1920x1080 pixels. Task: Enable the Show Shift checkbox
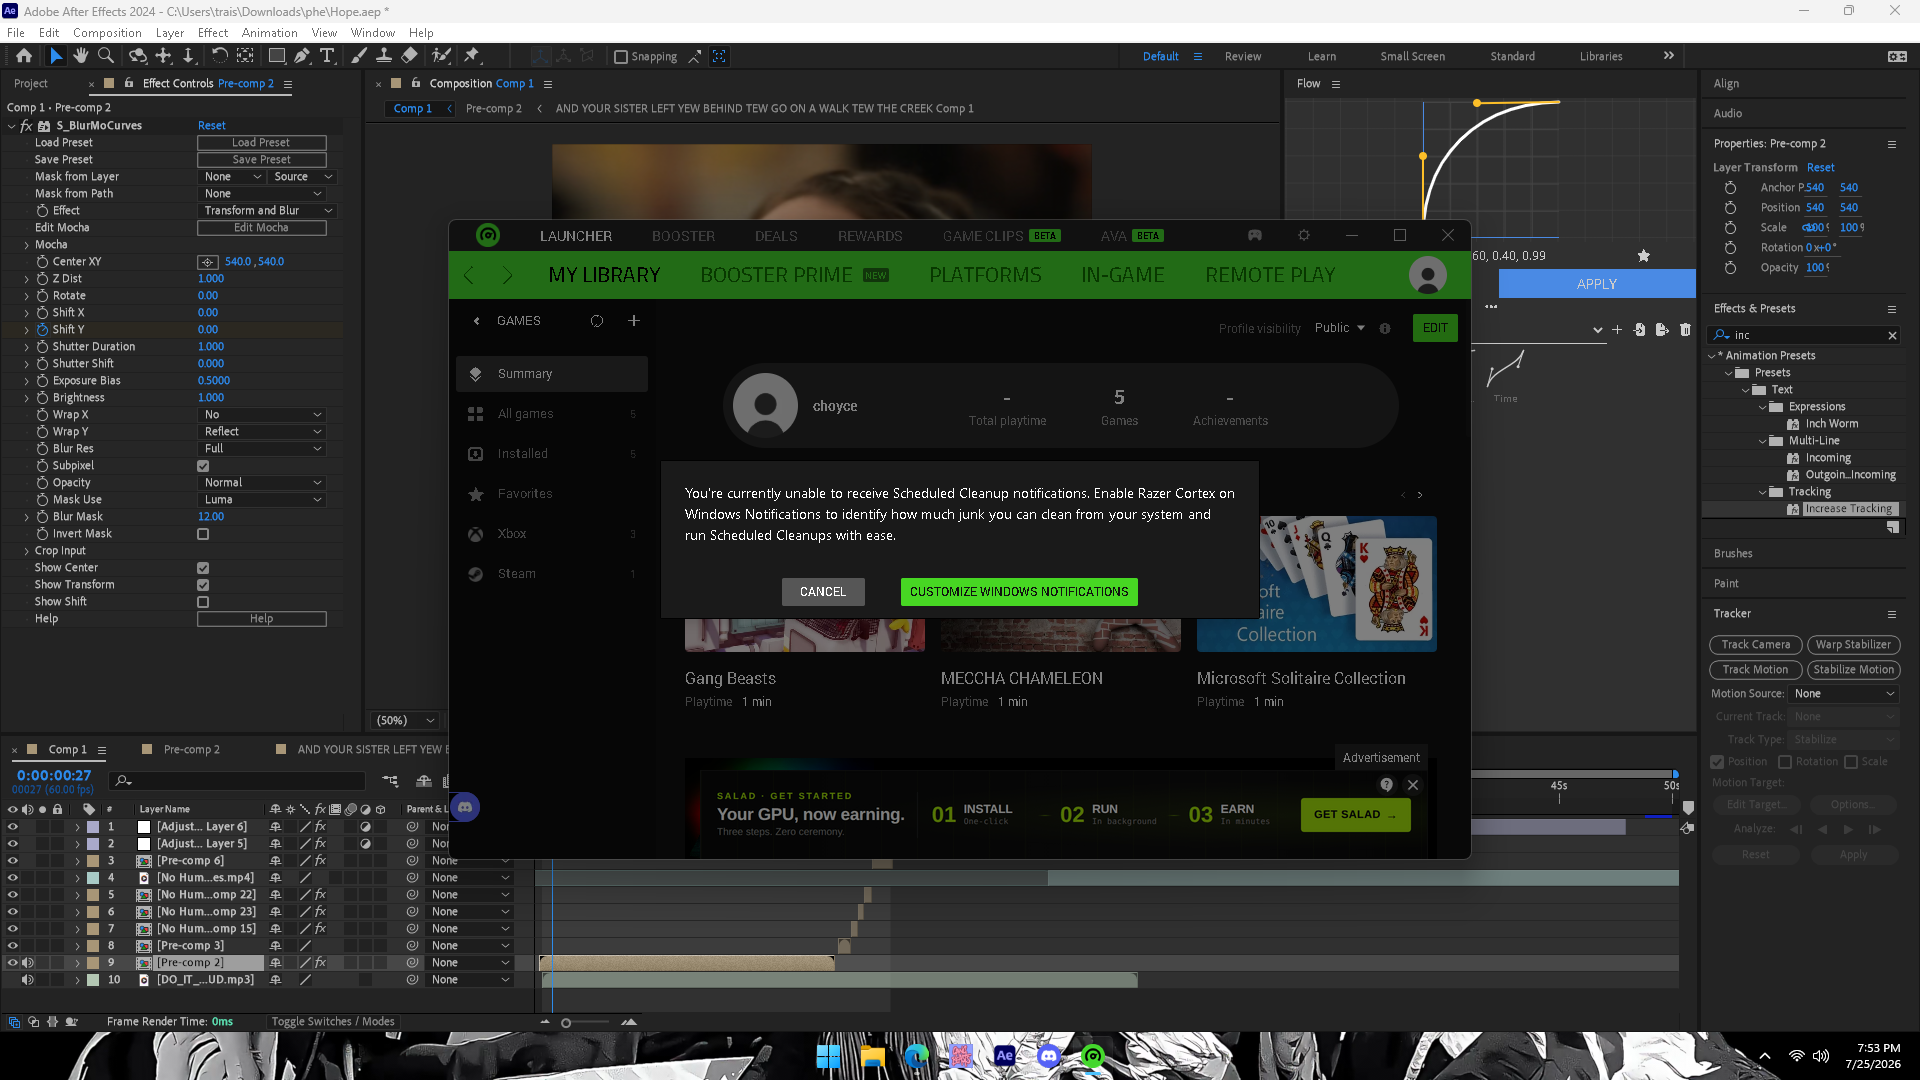(203, 602)
